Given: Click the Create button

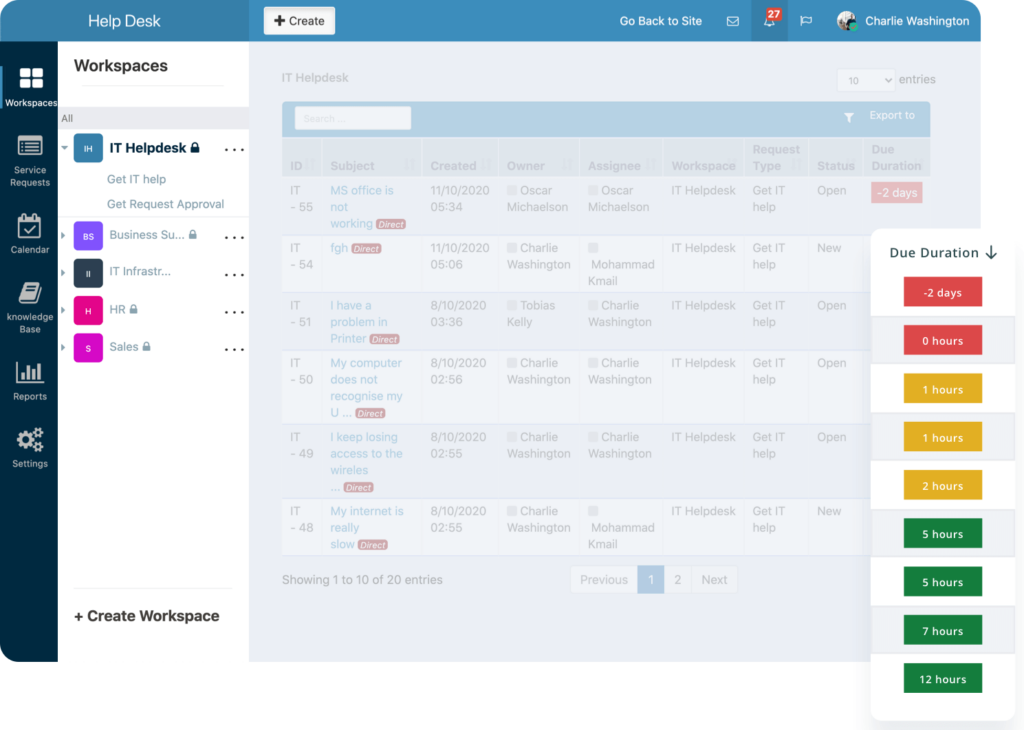Looking at the screenshot, I should (x=299, y=21).
